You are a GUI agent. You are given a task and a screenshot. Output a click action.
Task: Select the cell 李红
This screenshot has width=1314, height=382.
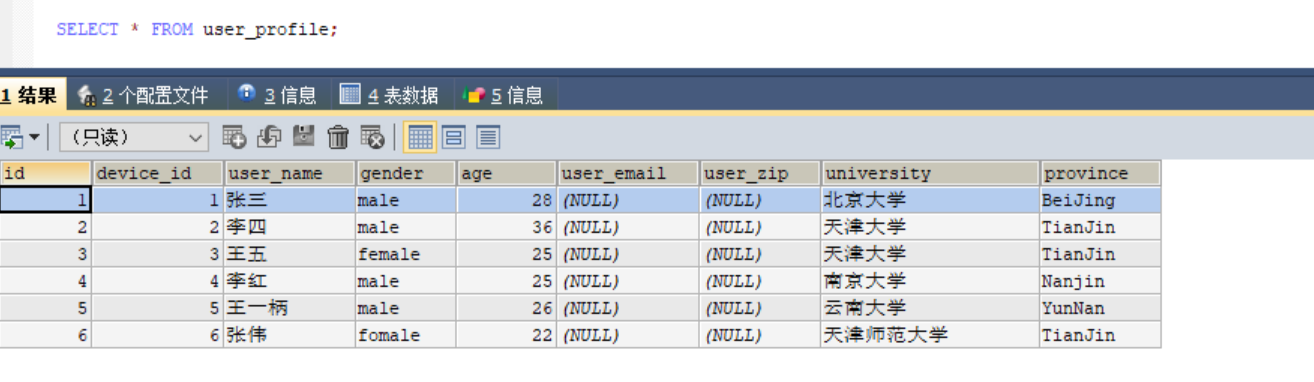click(290, 281)
